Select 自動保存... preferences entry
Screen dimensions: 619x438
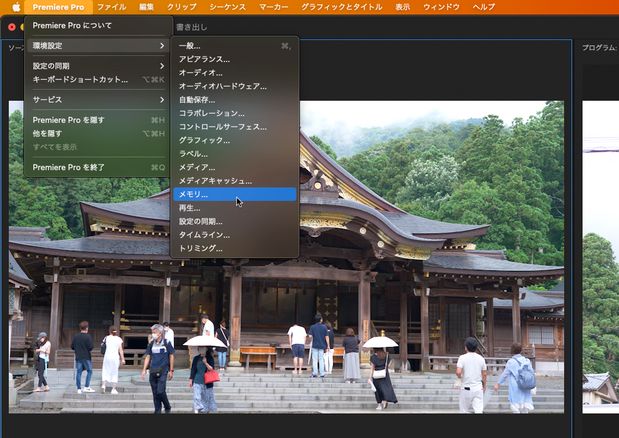click(x=198, y=100)
